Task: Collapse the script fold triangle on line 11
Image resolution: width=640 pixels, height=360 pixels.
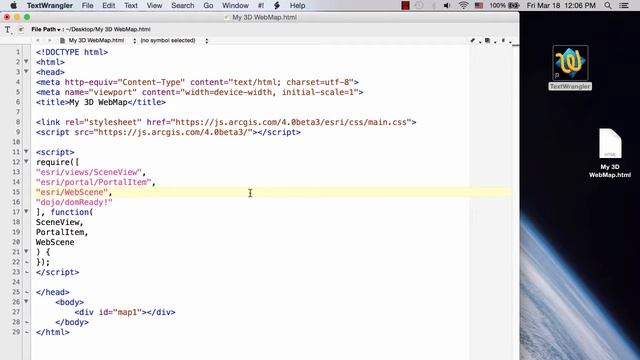Action: (x=26, y=151)
